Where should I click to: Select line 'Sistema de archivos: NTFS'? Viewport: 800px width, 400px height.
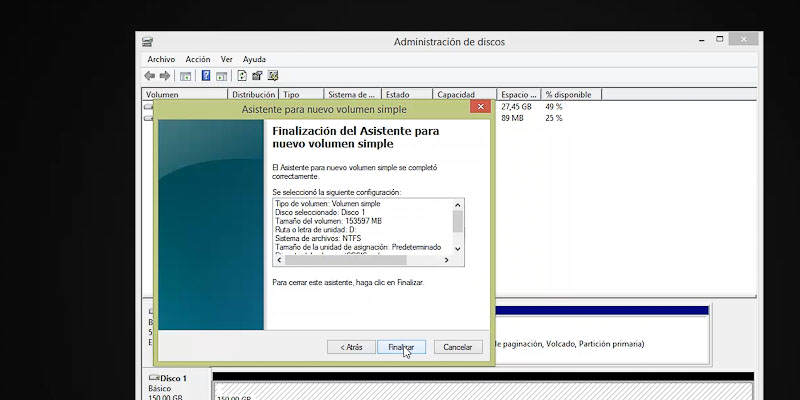[318, 238]
